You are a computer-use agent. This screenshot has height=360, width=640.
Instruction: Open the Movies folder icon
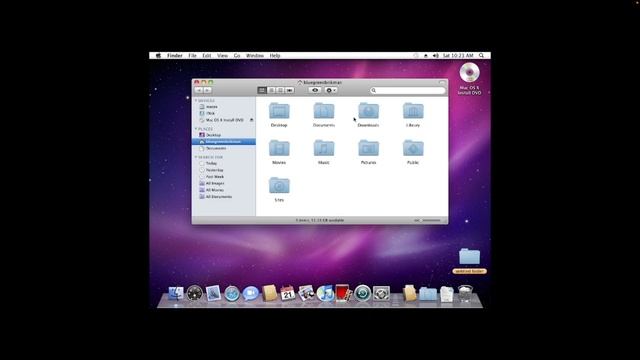pos(279,148)
